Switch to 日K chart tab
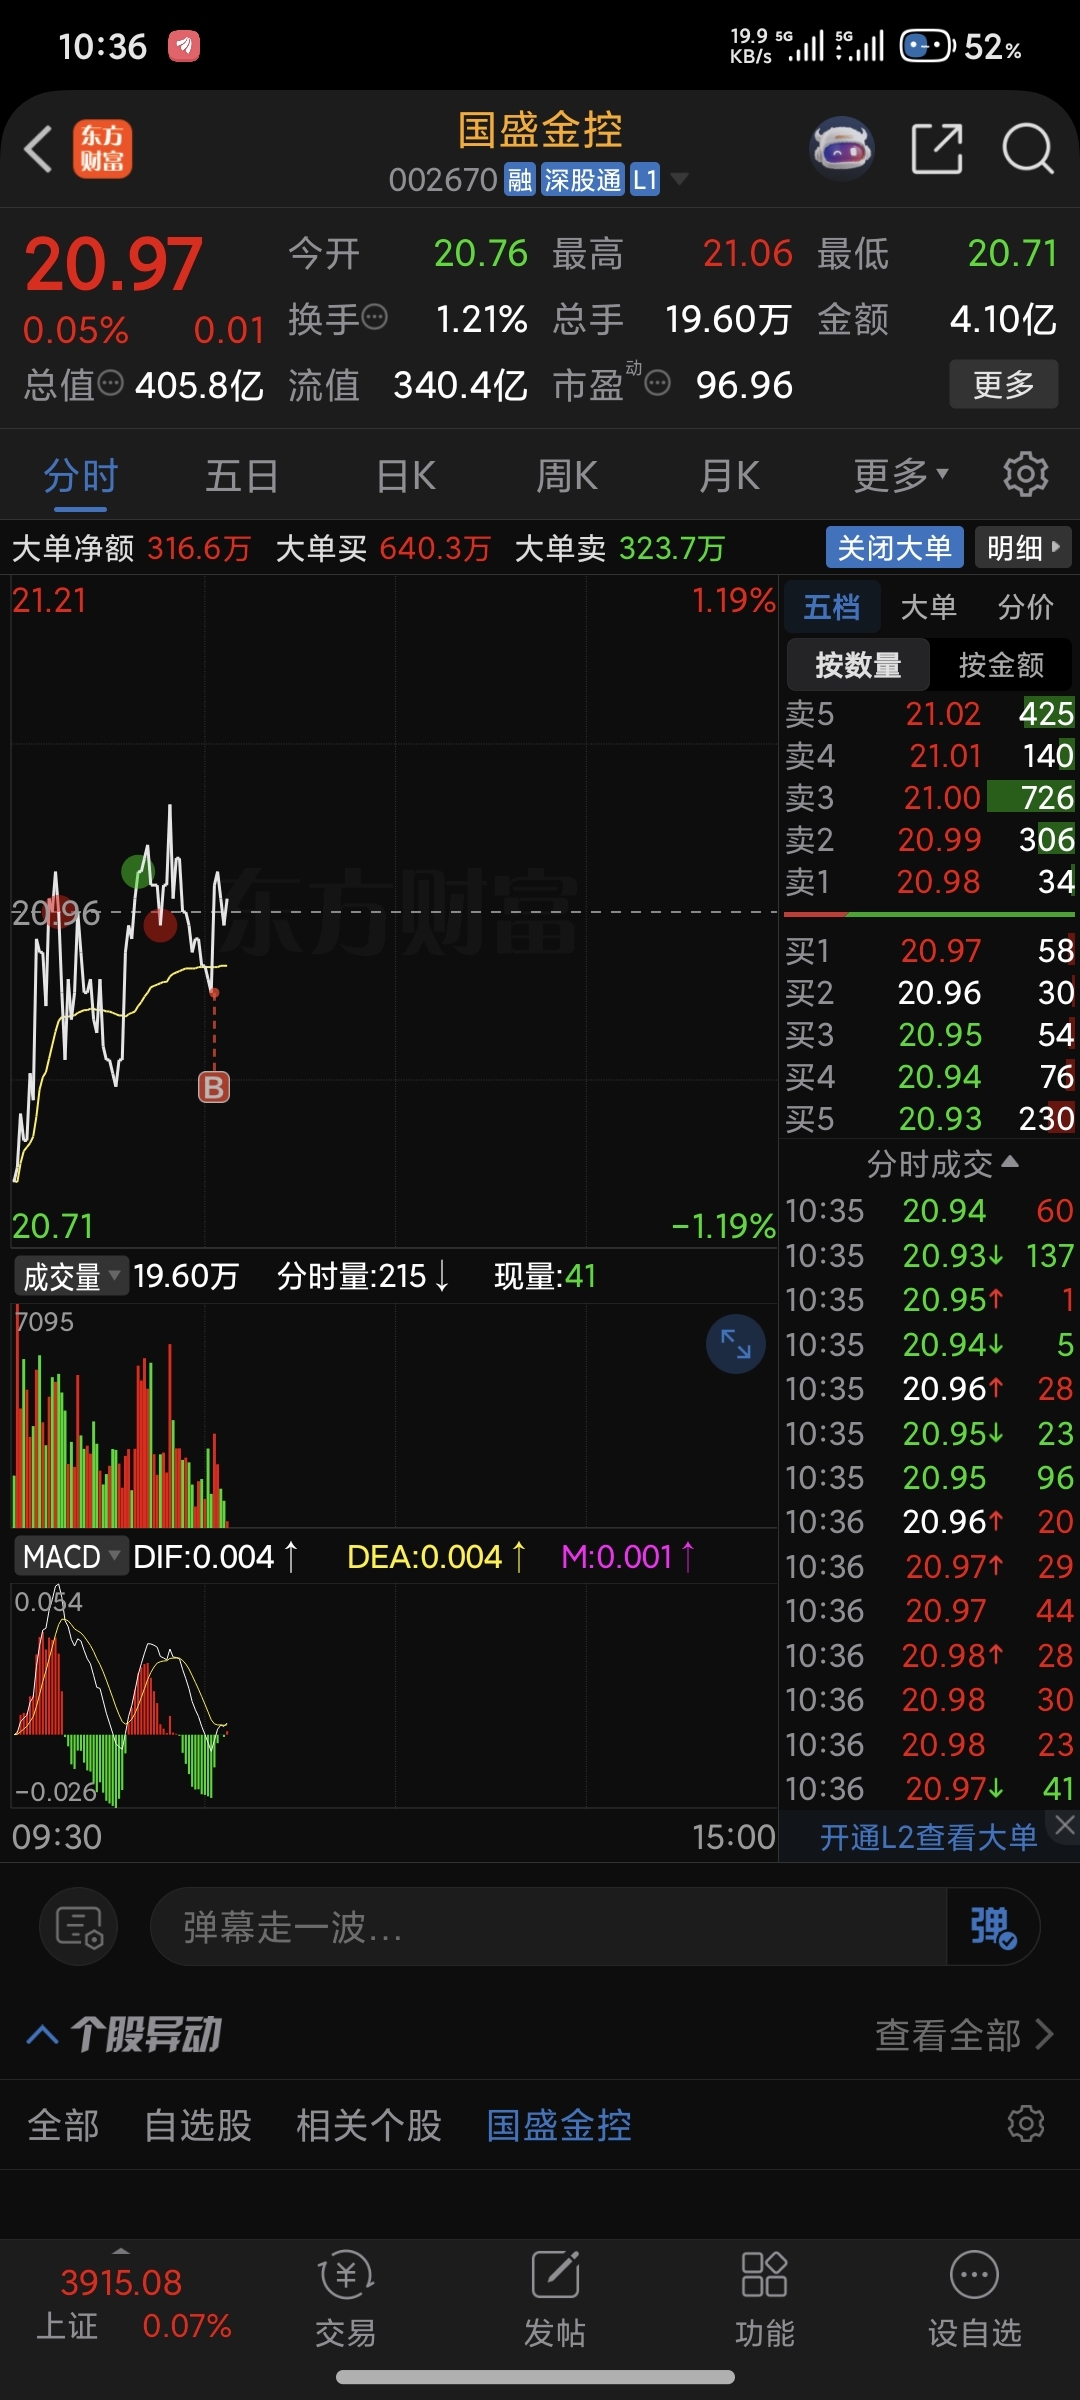1080x2400 pixels. tap(406, 476)
